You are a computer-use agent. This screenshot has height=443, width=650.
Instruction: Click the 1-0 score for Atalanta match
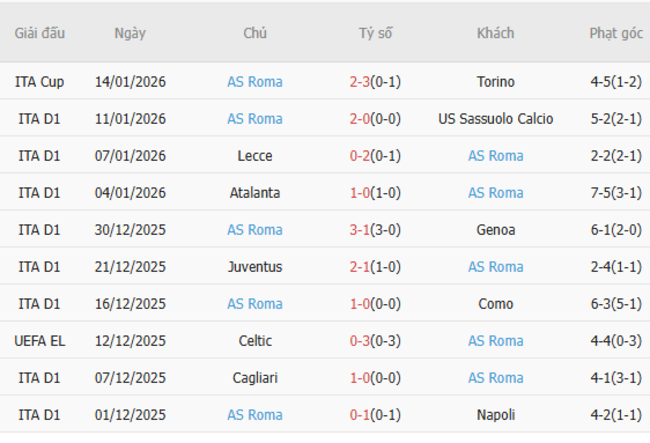coord(361,193)
